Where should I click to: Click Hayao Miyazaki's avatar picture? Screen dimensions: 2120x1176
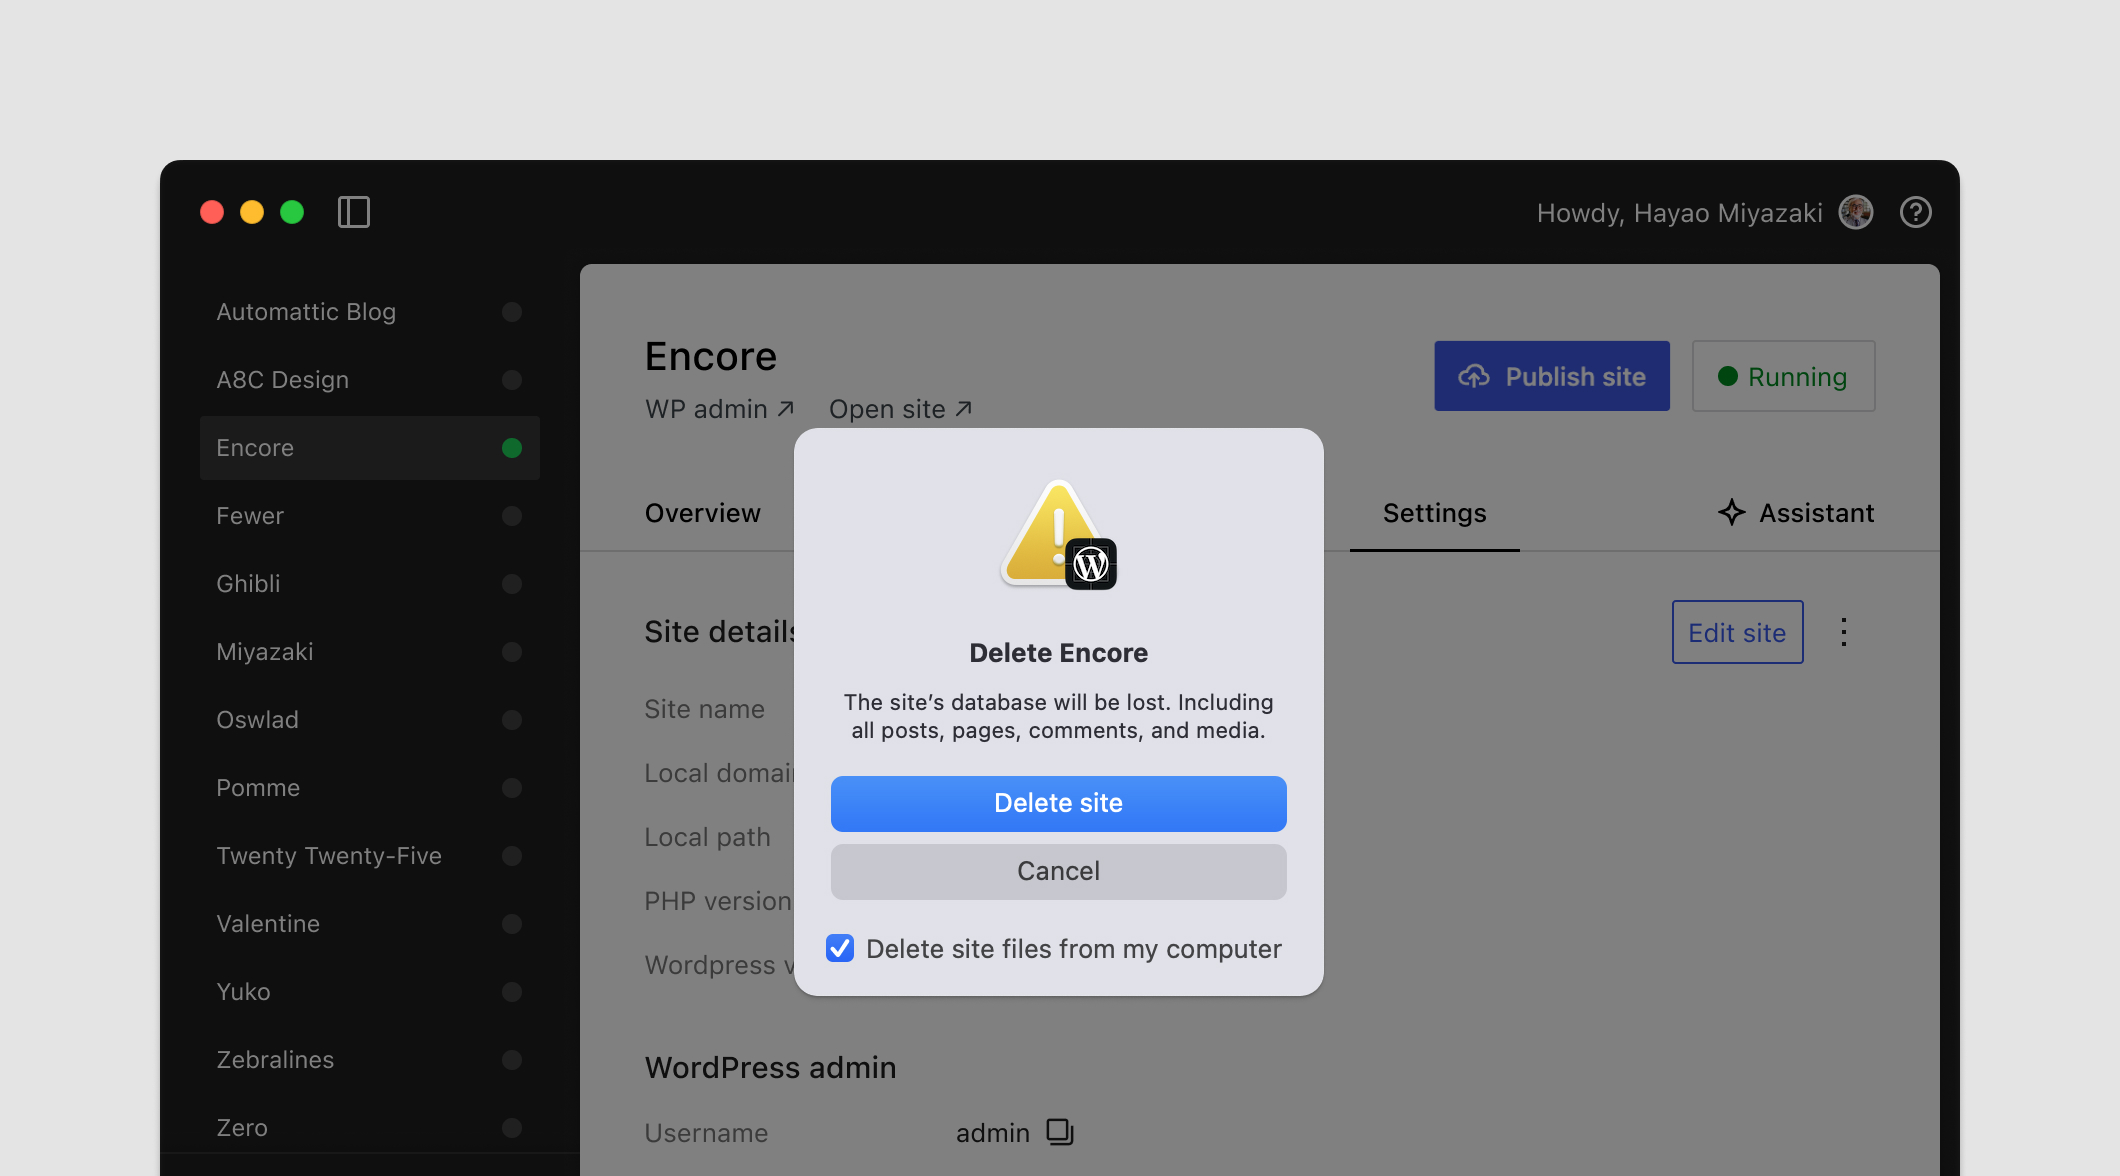(1856, 212)
